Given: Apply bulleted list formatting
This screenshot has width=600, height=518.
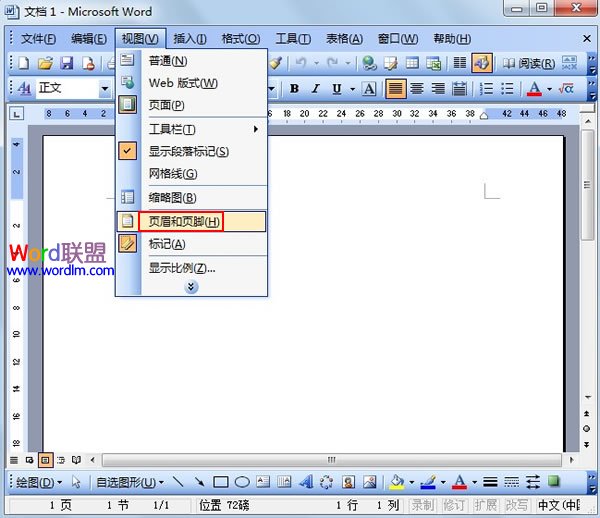Looking at the screenshot, I should [508, 89].
